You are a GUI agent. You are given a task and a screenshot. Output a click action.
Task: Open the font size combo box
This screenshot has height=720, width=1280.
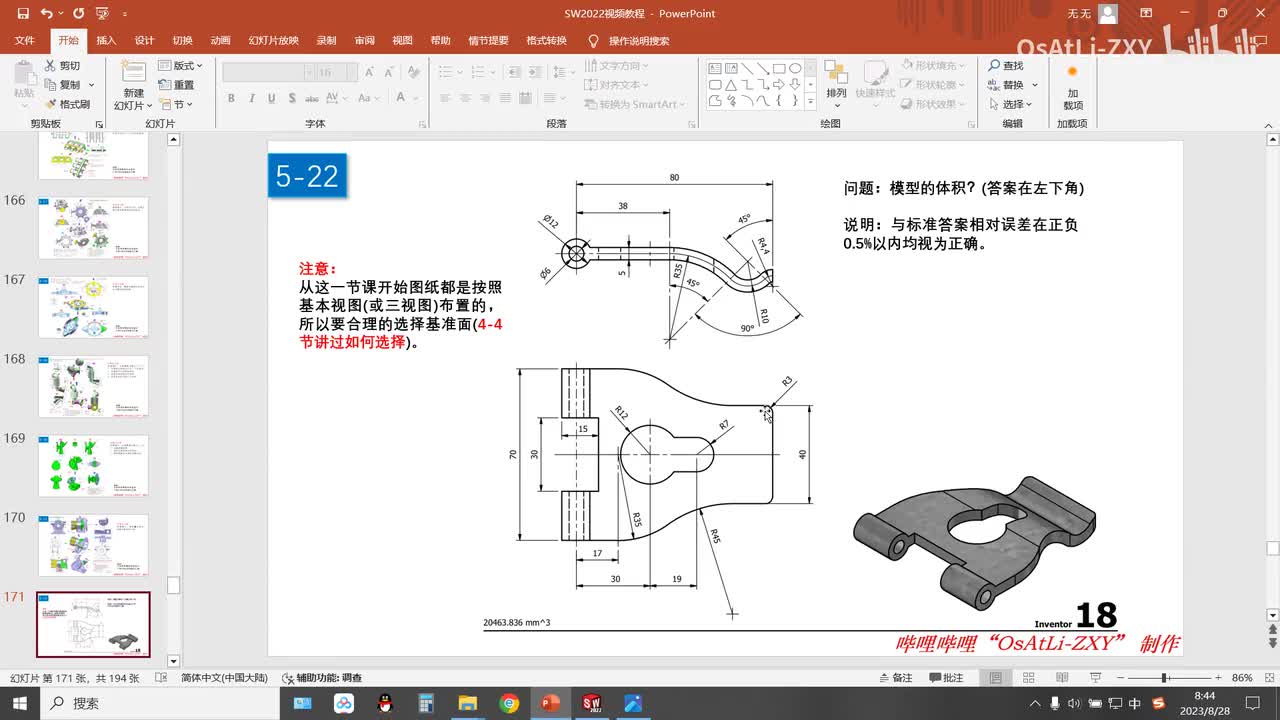click(x=337, y=72)
